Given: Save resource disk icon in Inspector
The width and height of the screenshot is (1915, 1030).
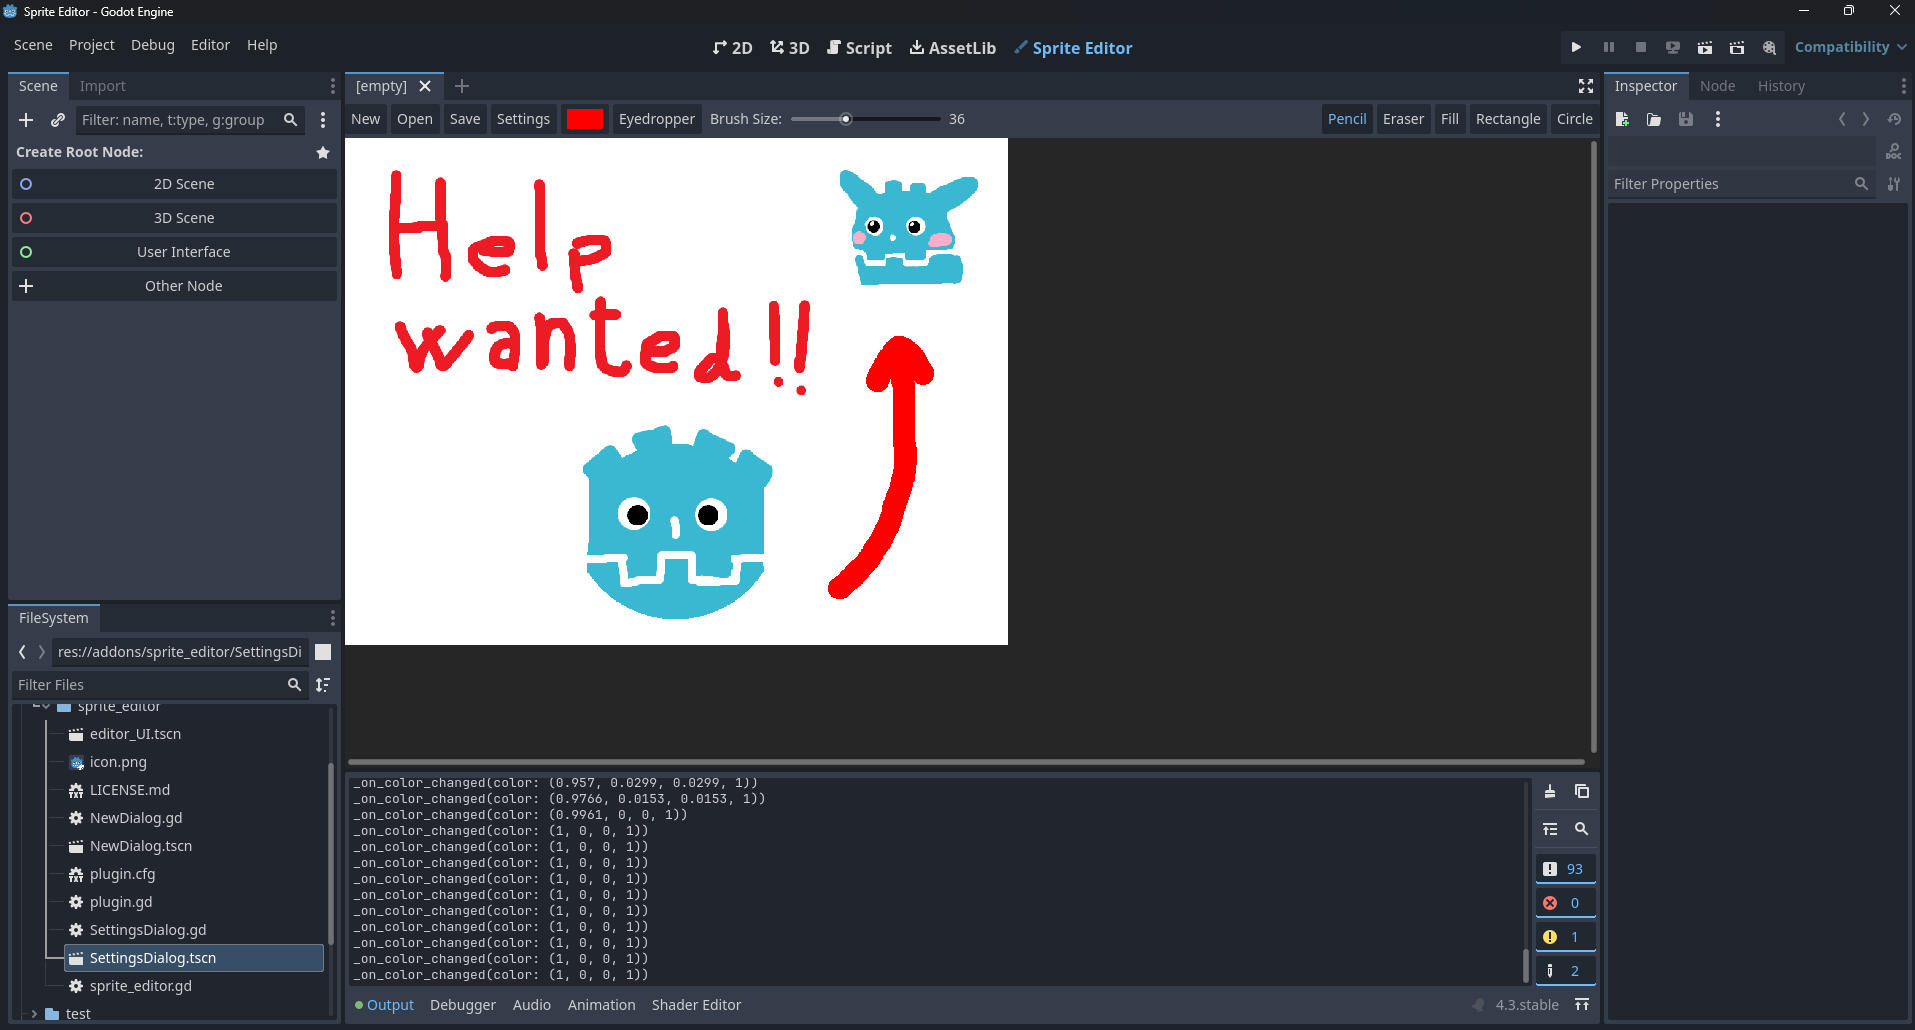Looking at the screenshot, I should coord(1686,119).
